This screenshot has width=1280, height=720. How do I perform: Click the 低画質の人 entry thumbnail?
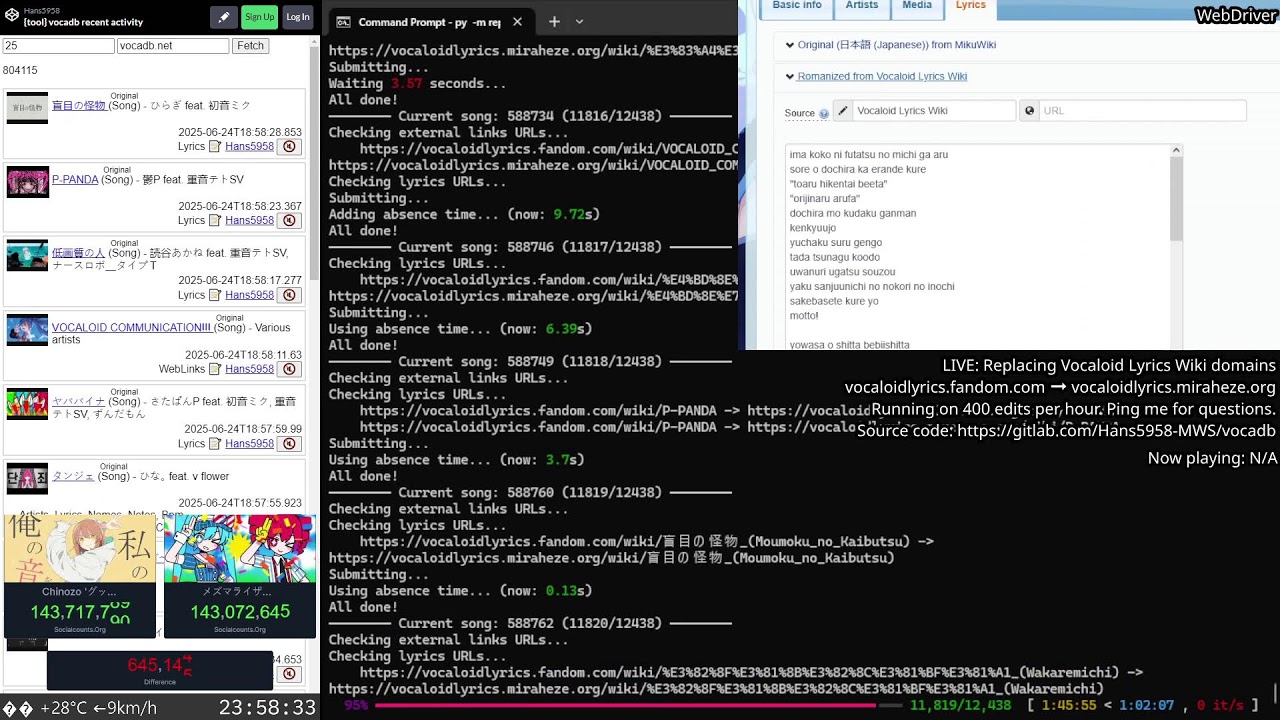coord(27,256)
